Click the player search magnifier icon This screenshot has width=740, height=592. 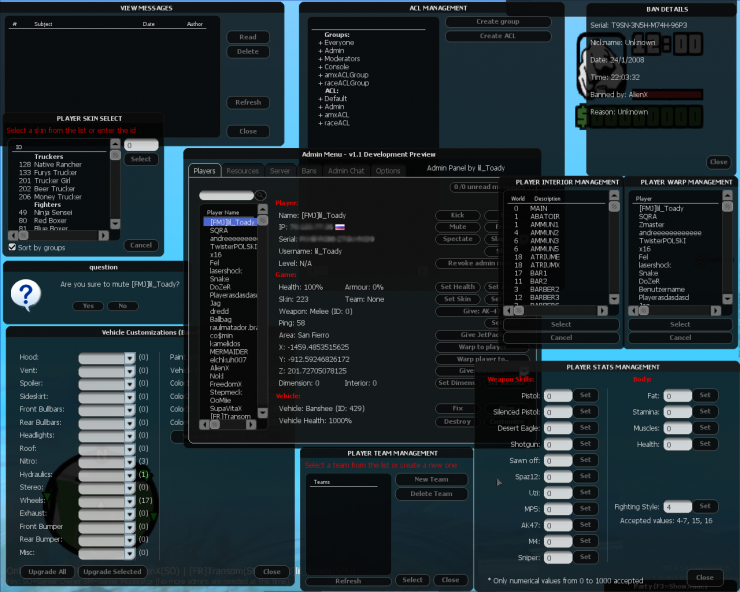261,196
